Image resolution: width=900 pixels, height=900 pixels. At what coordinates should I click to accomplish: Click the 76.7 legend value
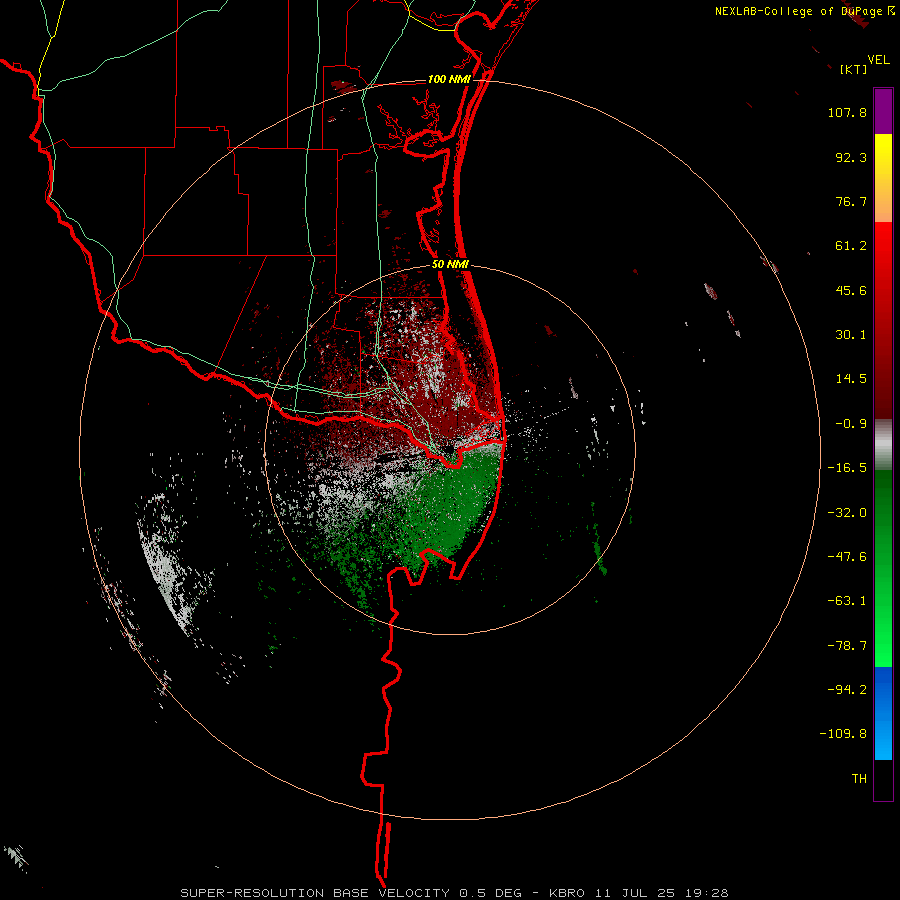pos(851,201)
